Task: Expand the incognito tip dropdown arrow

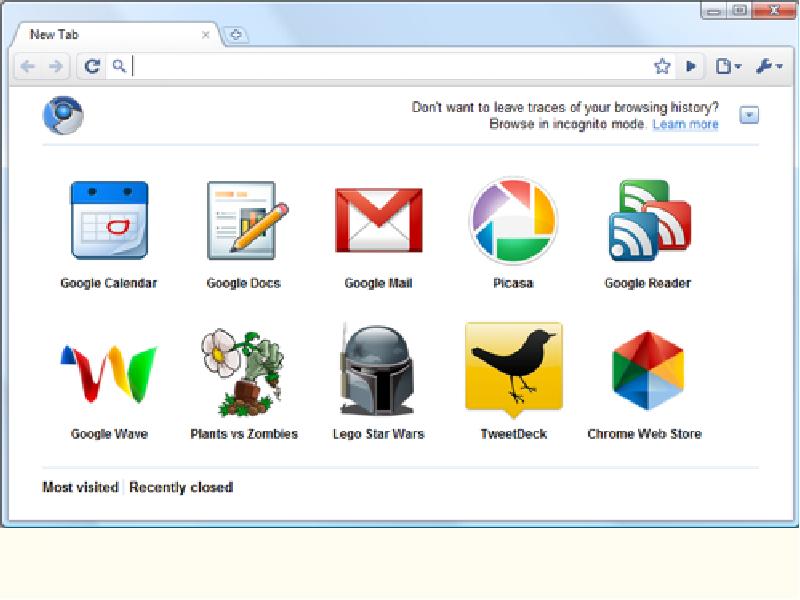Action: (749, 115)
